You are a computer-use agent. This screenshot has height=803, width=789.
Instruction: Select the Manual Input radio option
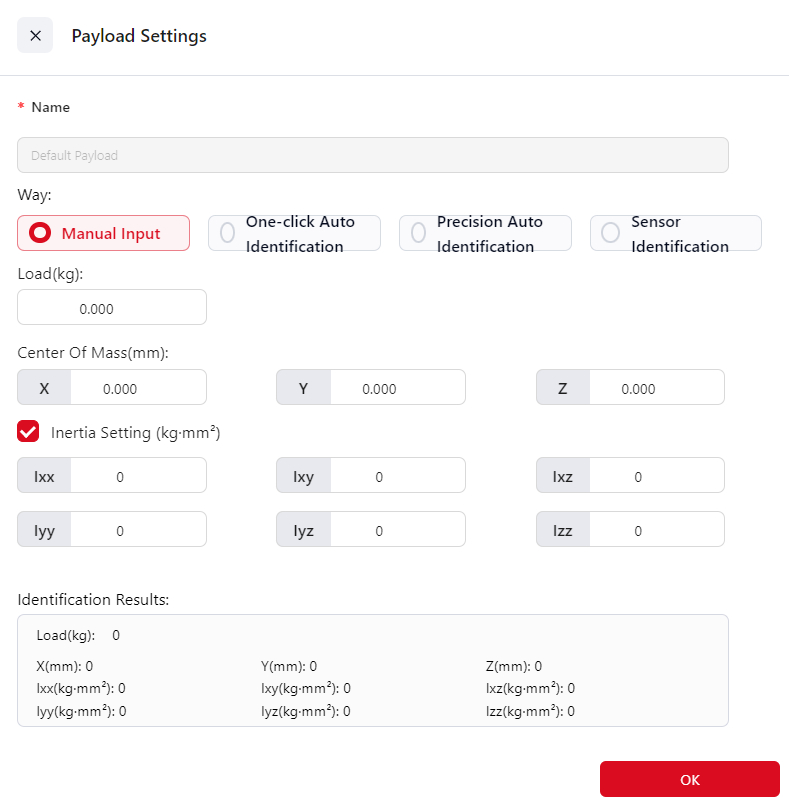(103, 233)
